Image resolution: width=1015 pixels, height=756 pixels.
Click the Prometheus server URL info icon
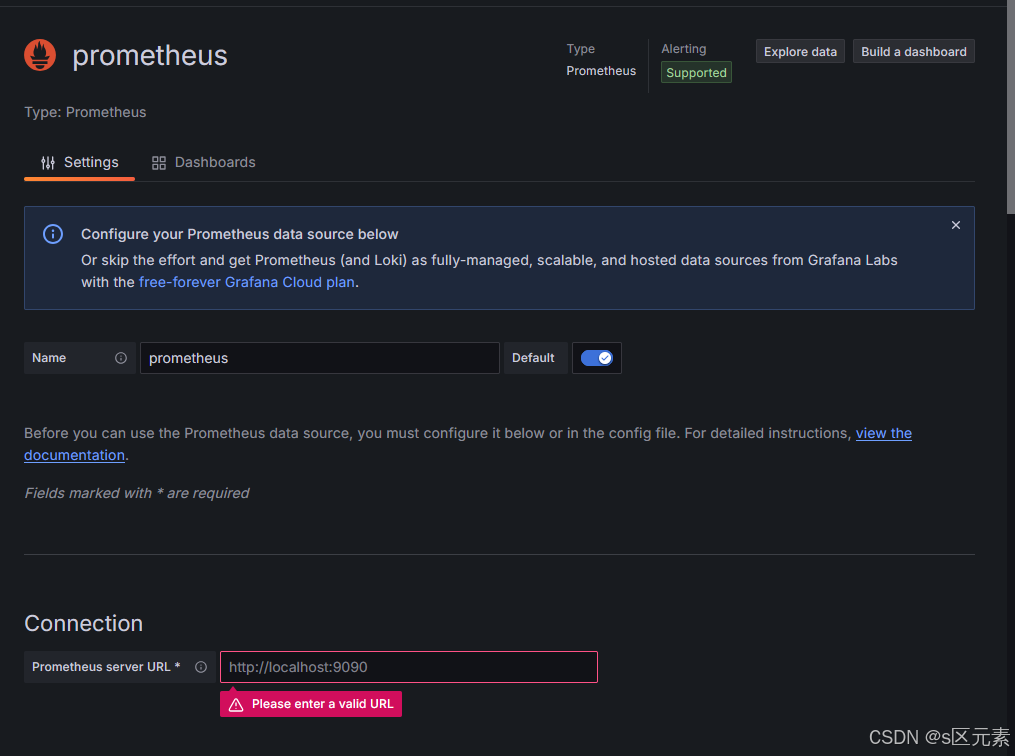(x=201, y=667)
